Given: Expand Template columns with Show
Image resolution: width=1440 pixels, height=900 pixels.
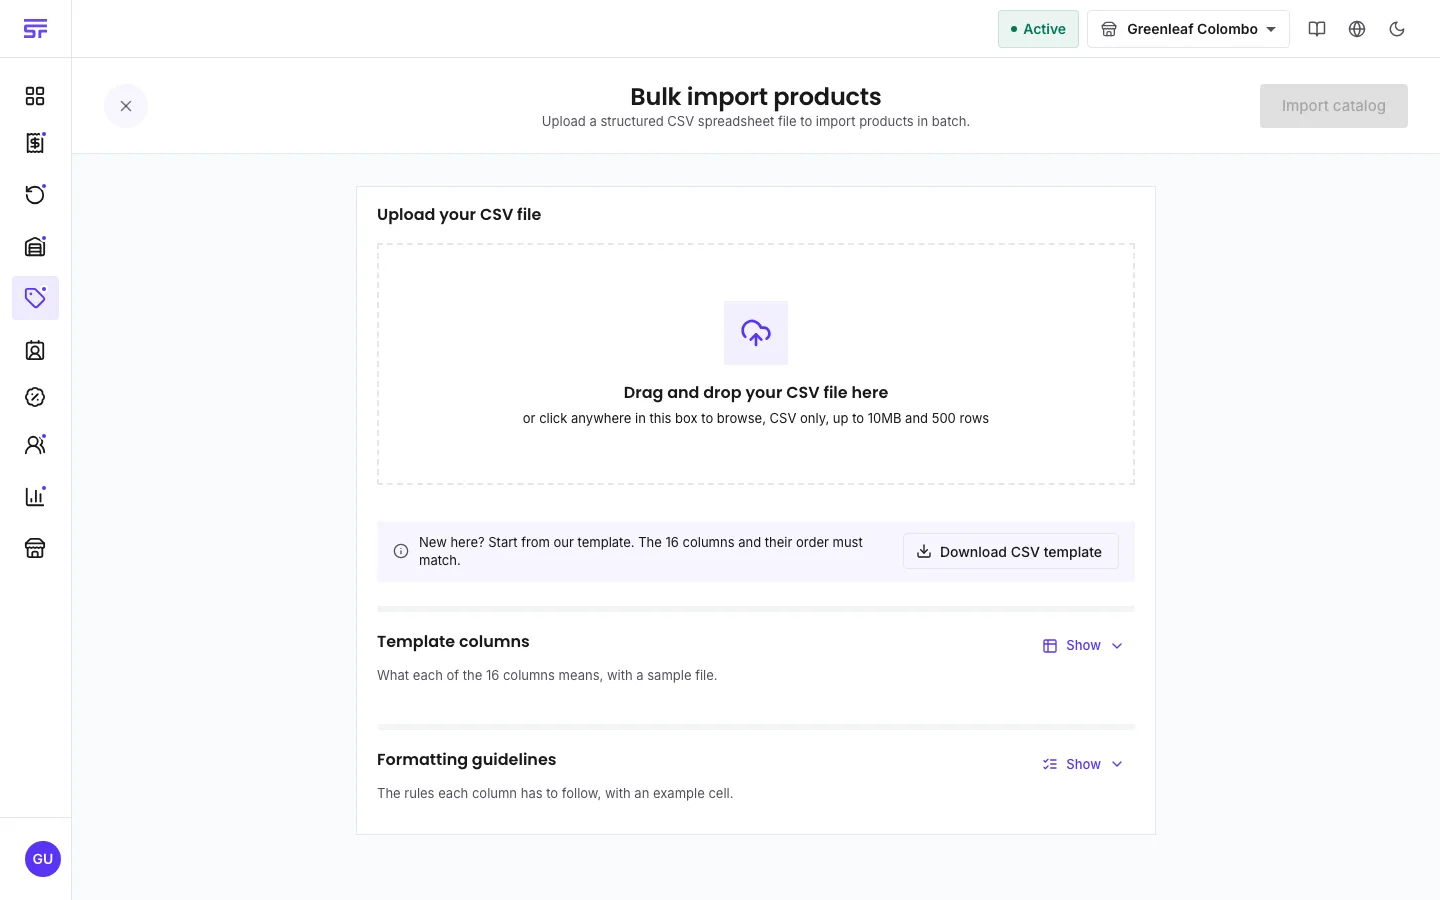Looking at the screenshot, I should click(1083, 646).
